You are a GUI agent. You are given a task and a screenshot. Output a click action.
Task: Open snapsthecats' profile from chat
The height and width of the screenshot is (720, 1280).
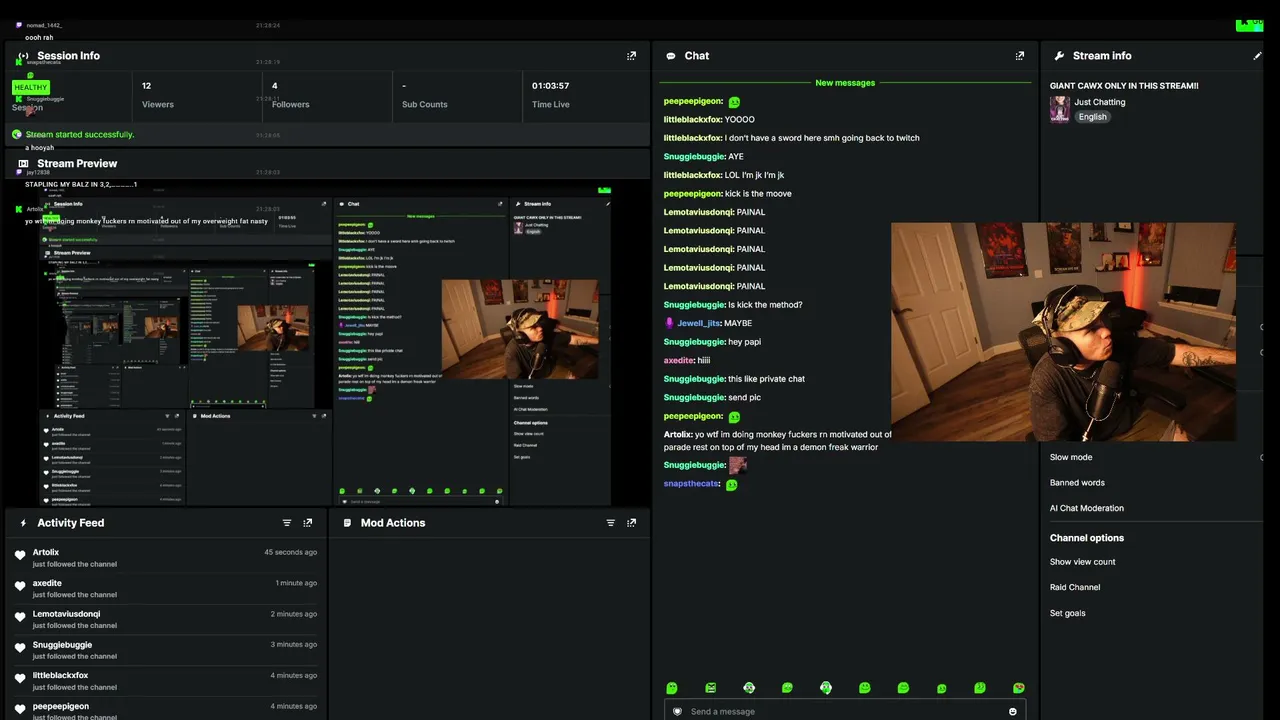point(691,484)
